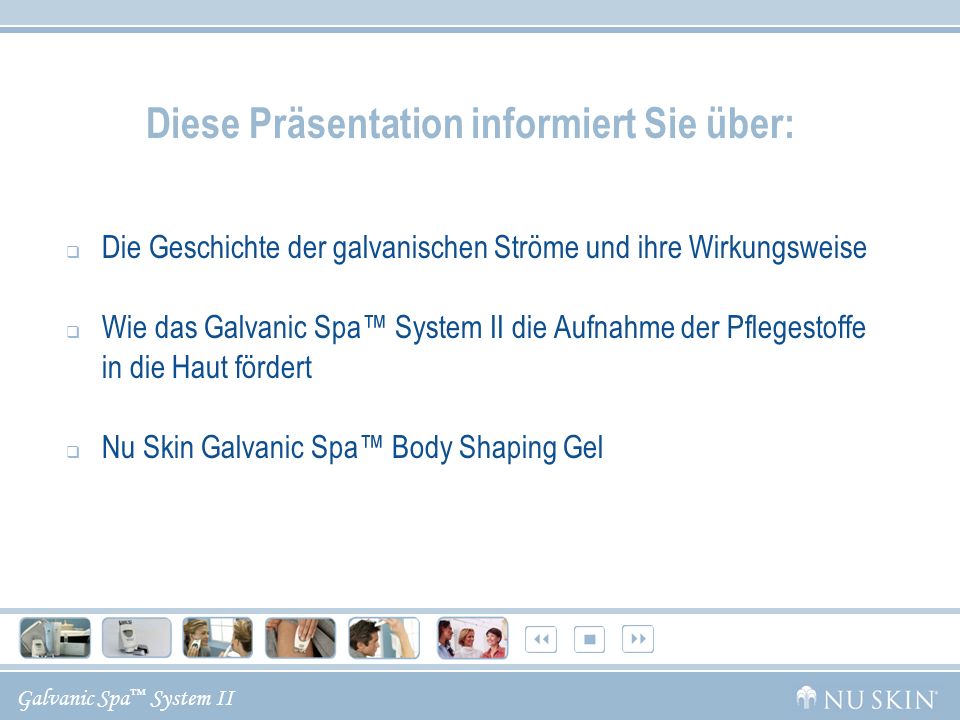
Task: Click the NU SKIN logo
Action: point(866,699)
